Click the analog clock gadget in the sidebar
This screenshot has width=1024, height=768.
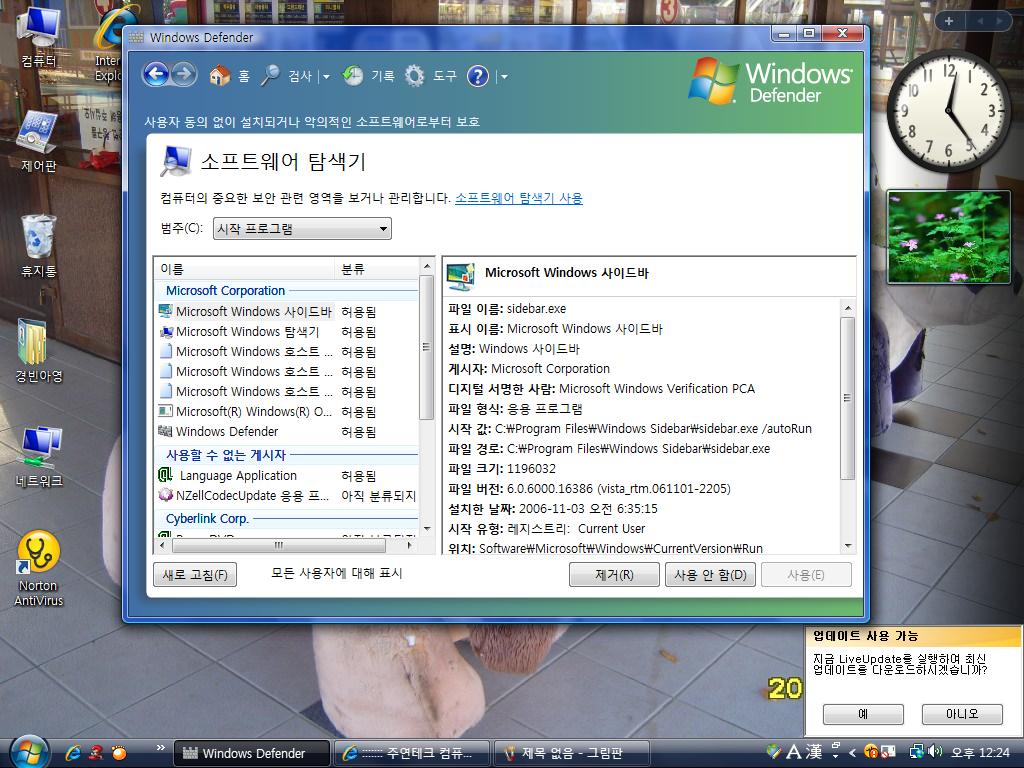coord(949,110)
